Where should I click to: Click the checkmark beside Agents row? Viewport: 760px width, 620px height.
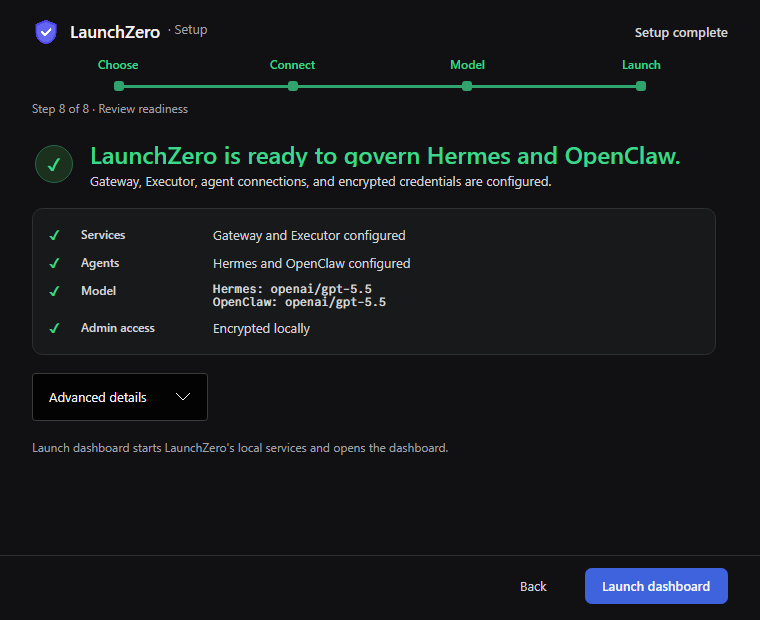pos(54,263)
